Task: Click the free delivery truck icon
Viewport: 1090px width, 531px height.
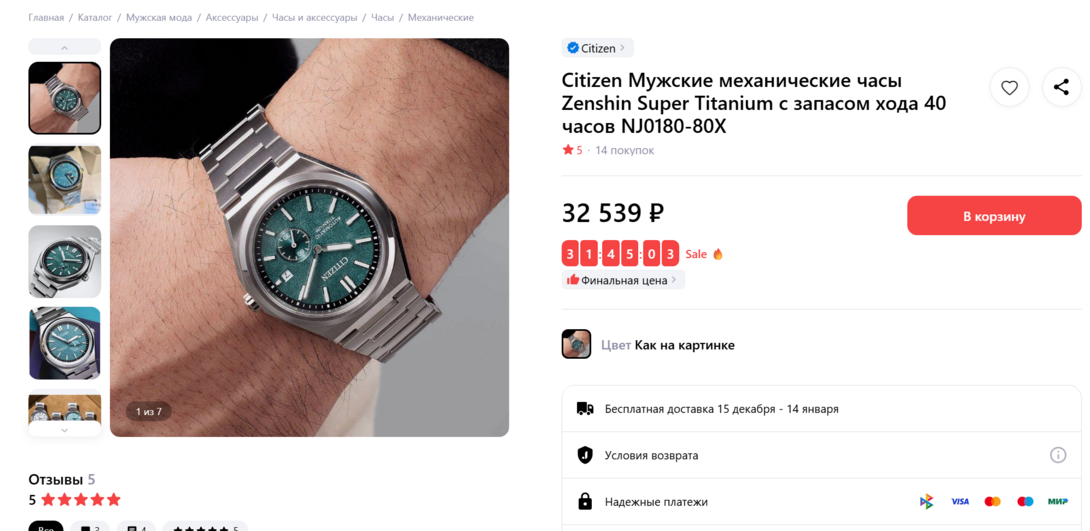Action: (585, 409)
